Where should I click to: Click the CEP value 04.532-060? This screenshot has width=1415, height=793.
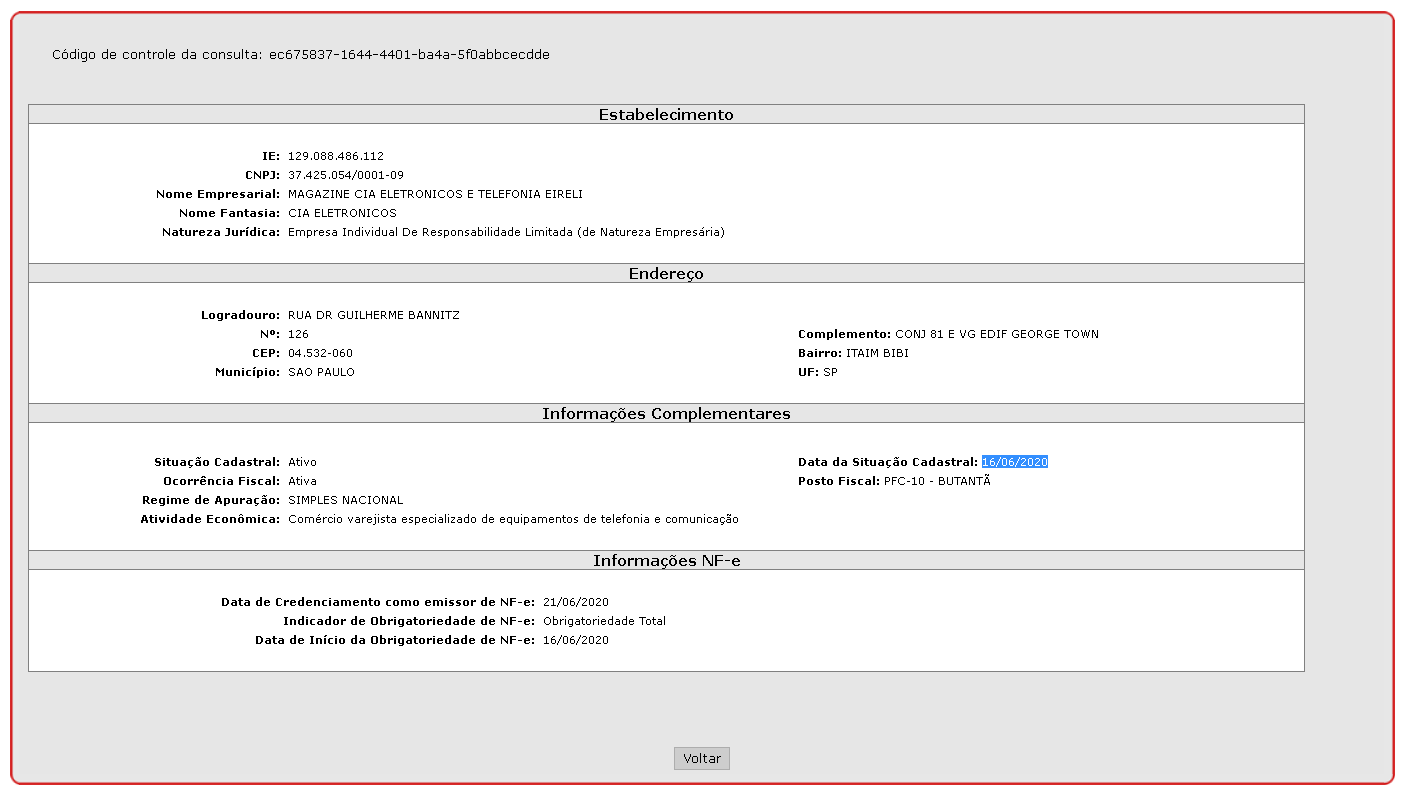tap(320, 353)
